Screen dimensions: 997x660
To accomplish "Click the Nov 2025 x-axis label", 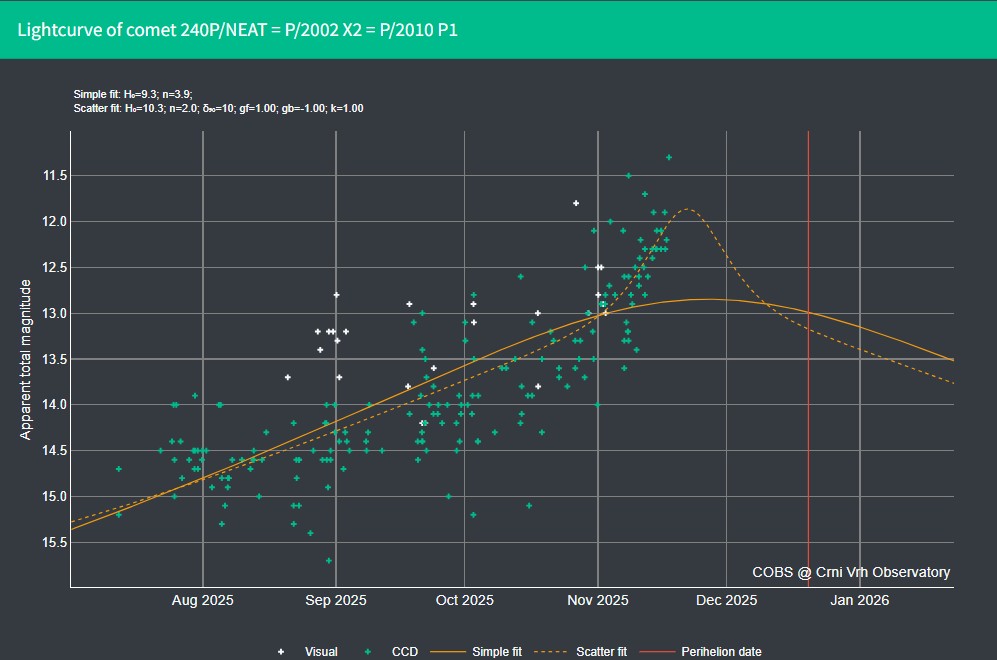I will [x=598, y=601].
